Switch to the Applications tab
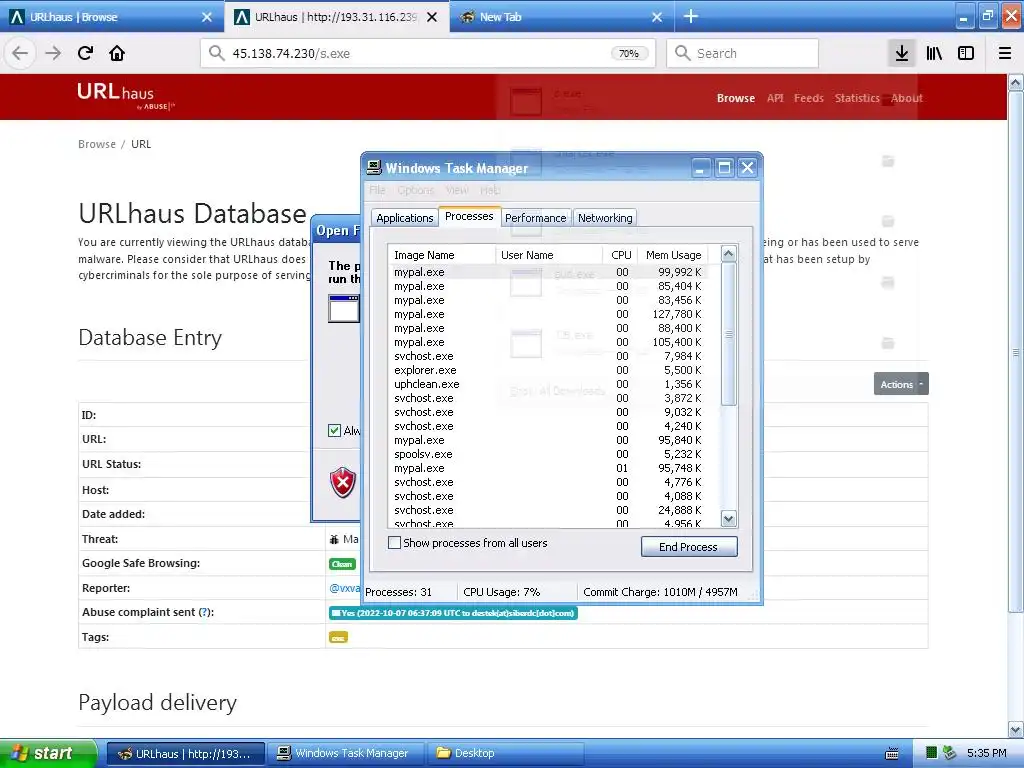 (404, 218)
